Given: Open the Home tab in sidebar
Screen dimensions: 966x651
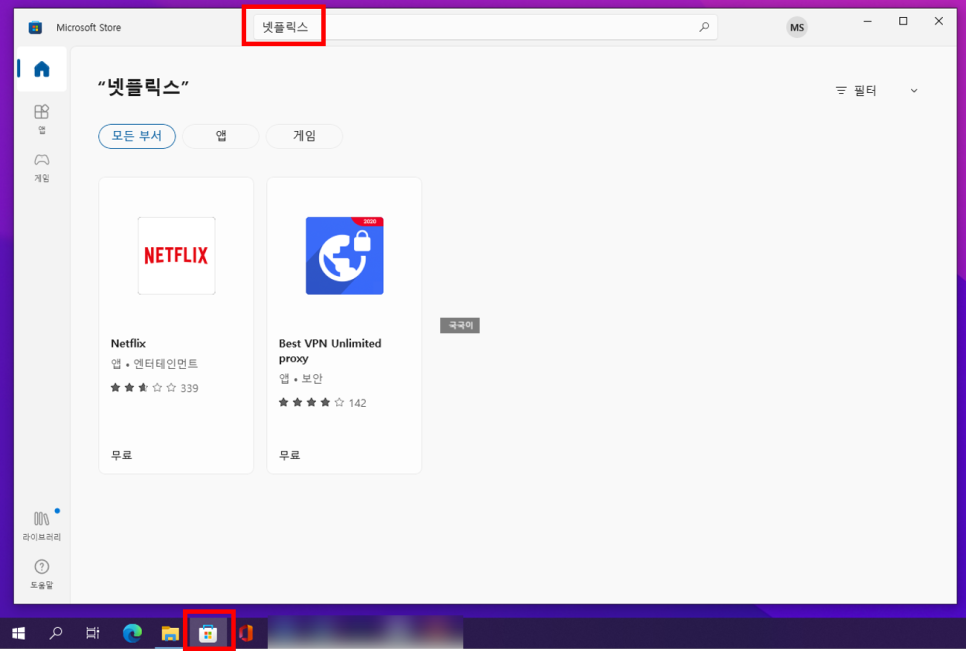Looking at the screenshot, I should (x=41, y=69).
